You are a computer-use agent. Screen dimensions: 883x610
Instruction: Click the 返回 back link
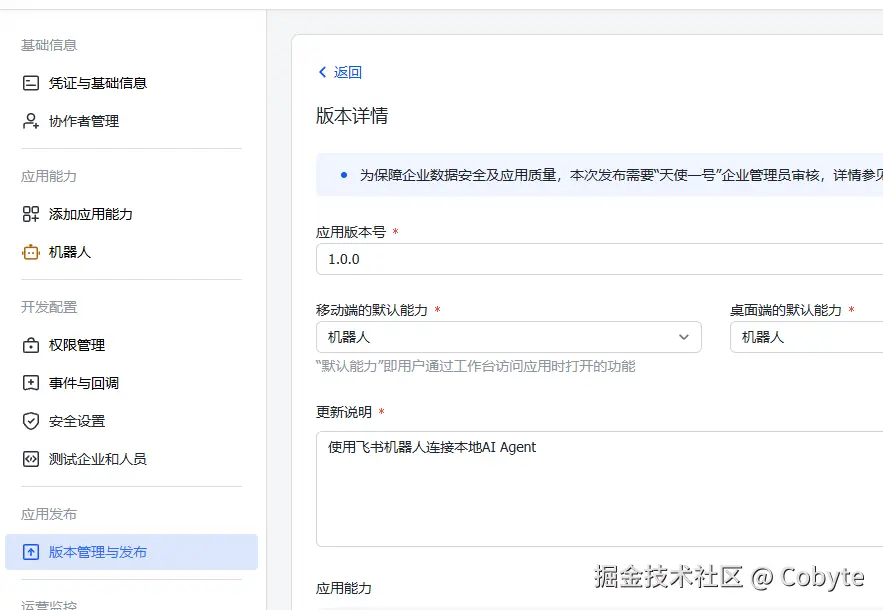tap(340, 72)
